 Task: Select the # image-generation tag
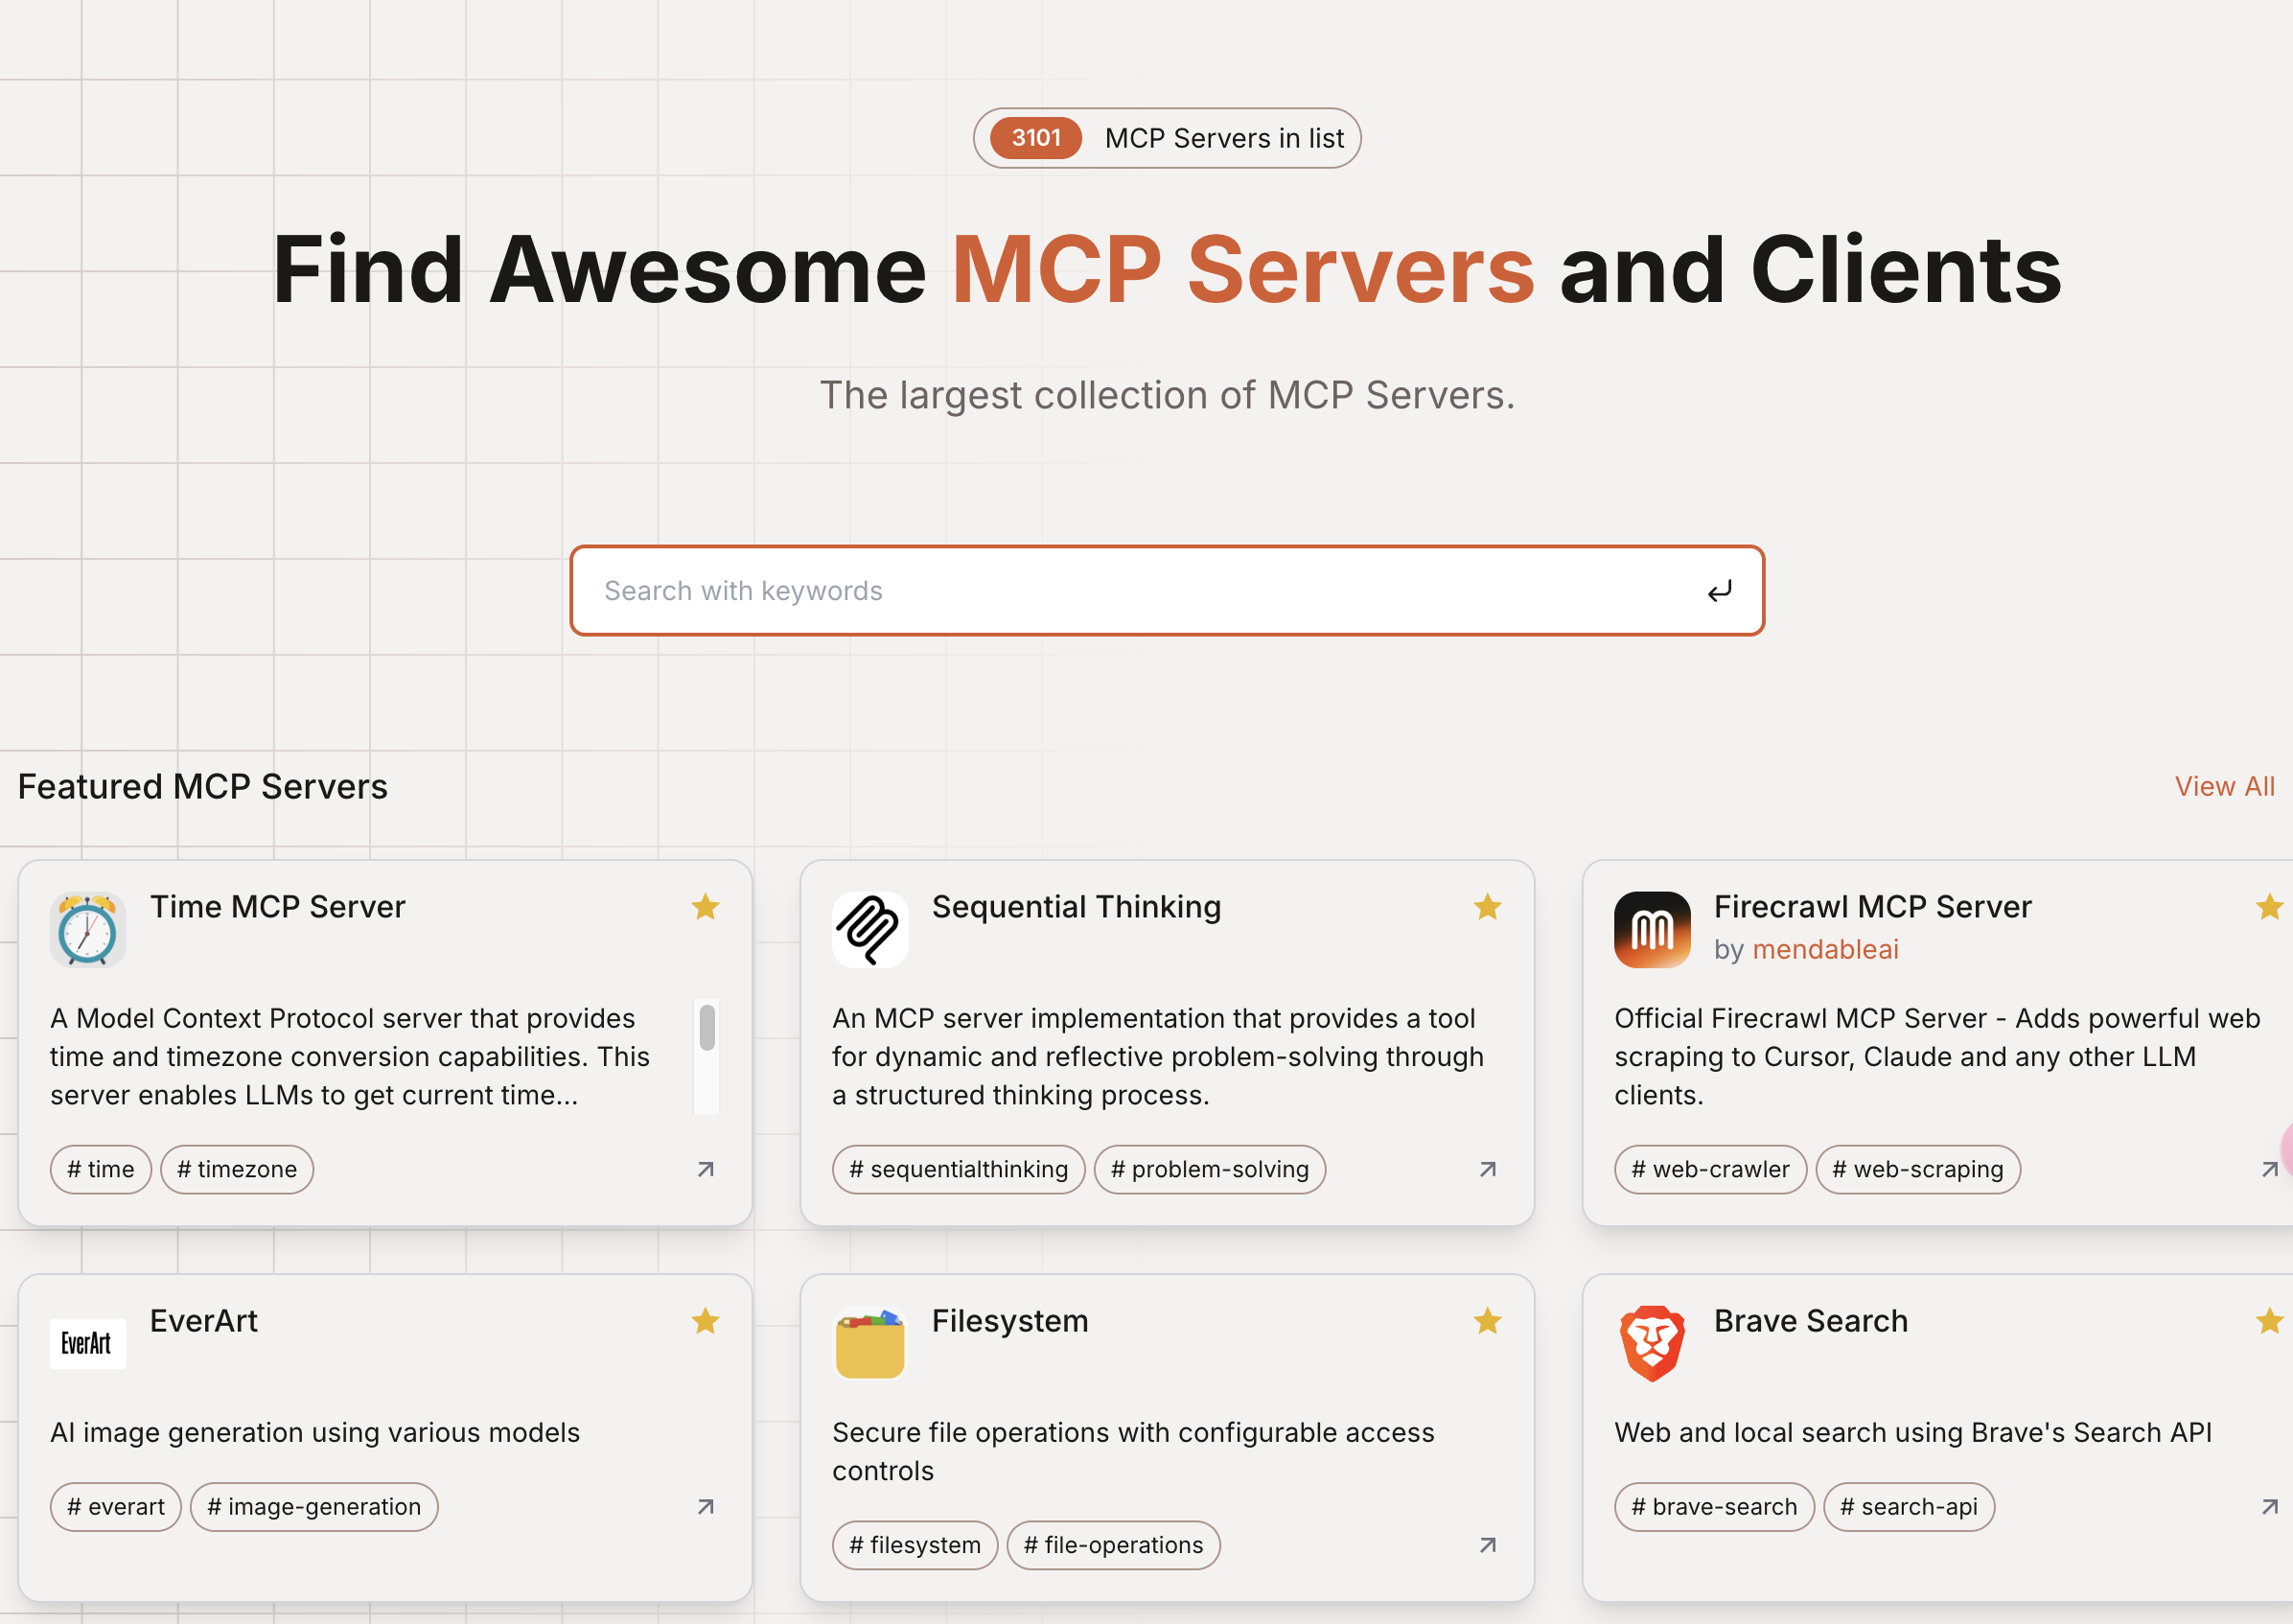[314, 1506]
